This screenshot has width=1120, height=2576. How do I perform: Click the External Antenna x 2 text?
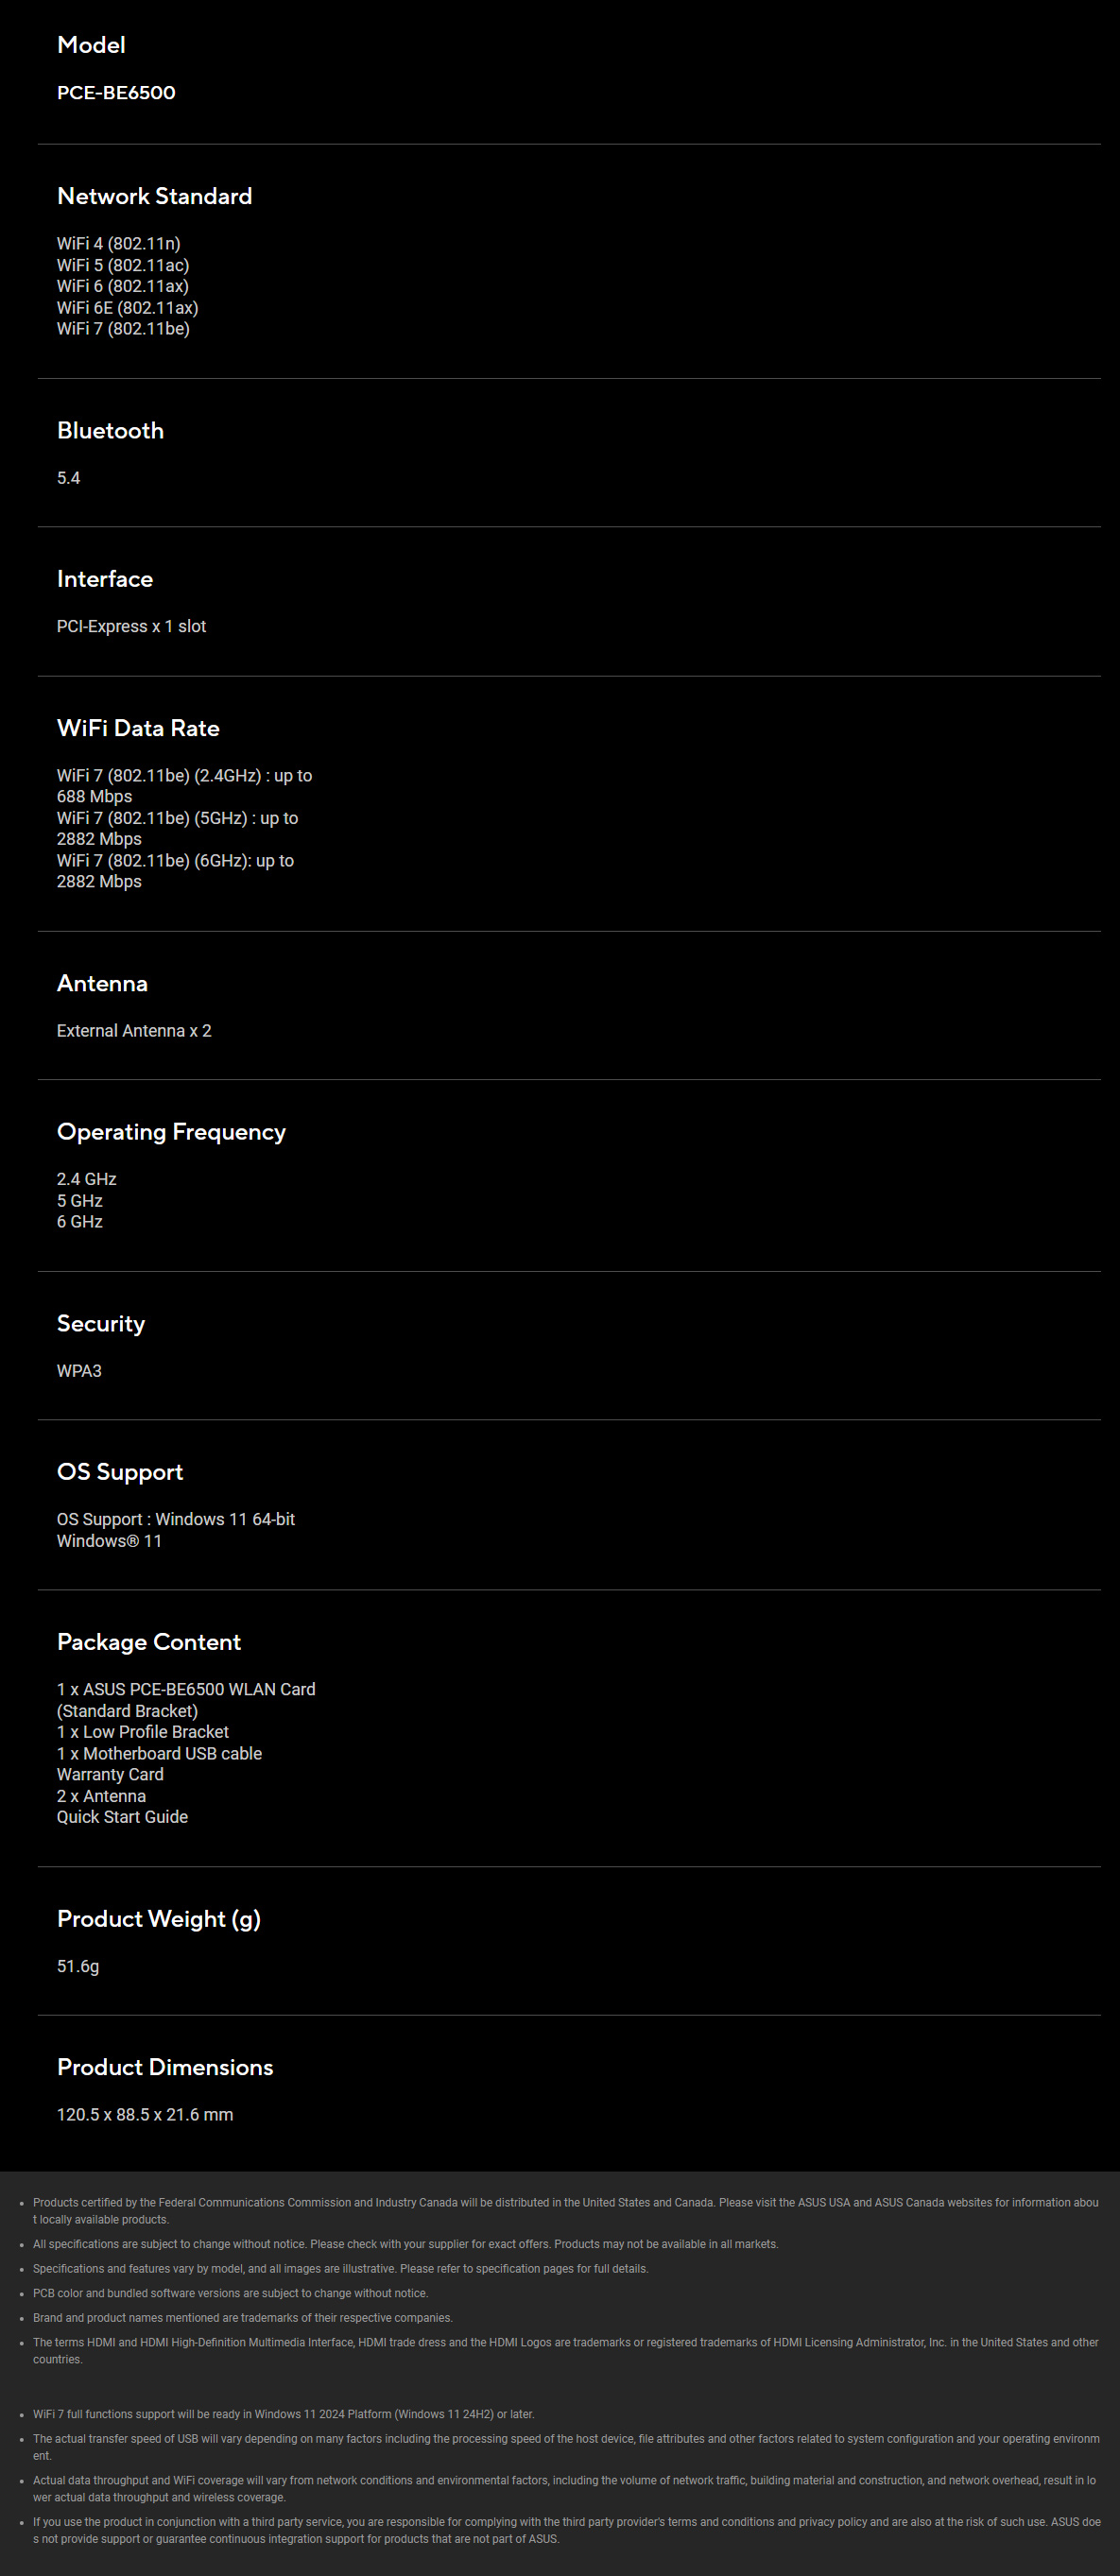134,1031
